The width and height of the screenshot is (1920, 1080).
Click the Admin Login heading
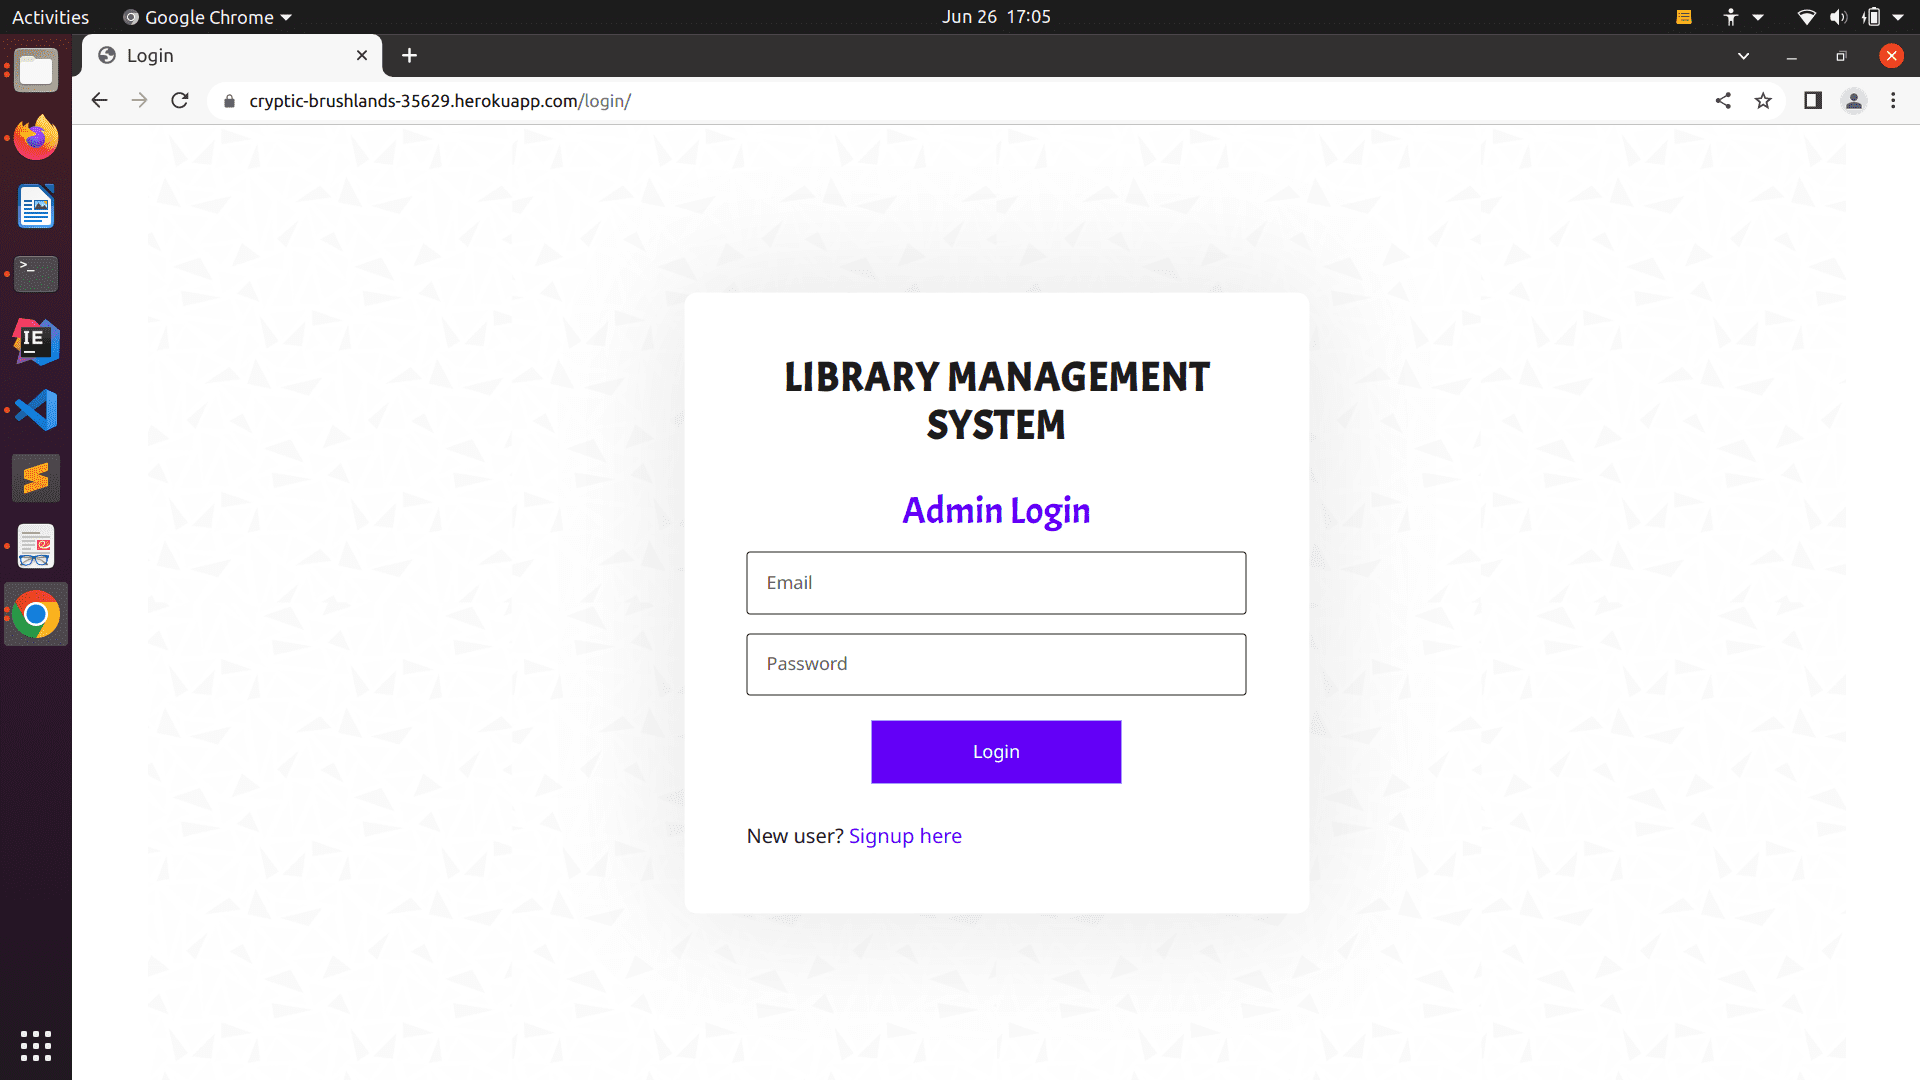[x=996, y=511]
